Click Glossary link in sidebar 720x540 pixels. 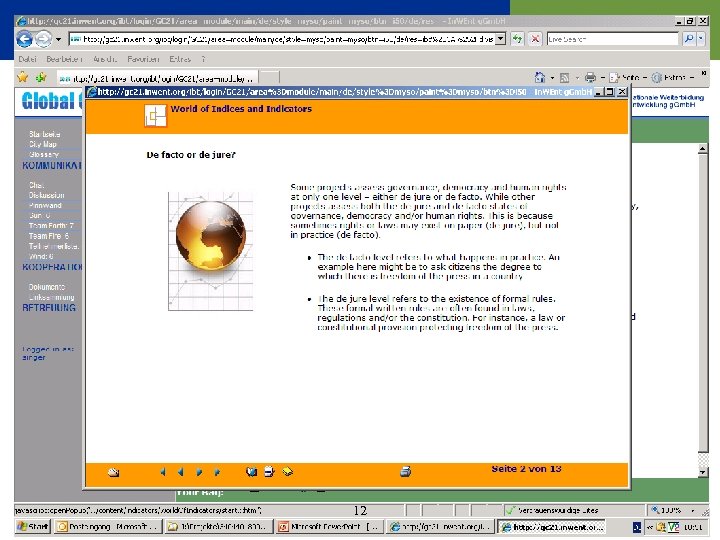[44, 154]
